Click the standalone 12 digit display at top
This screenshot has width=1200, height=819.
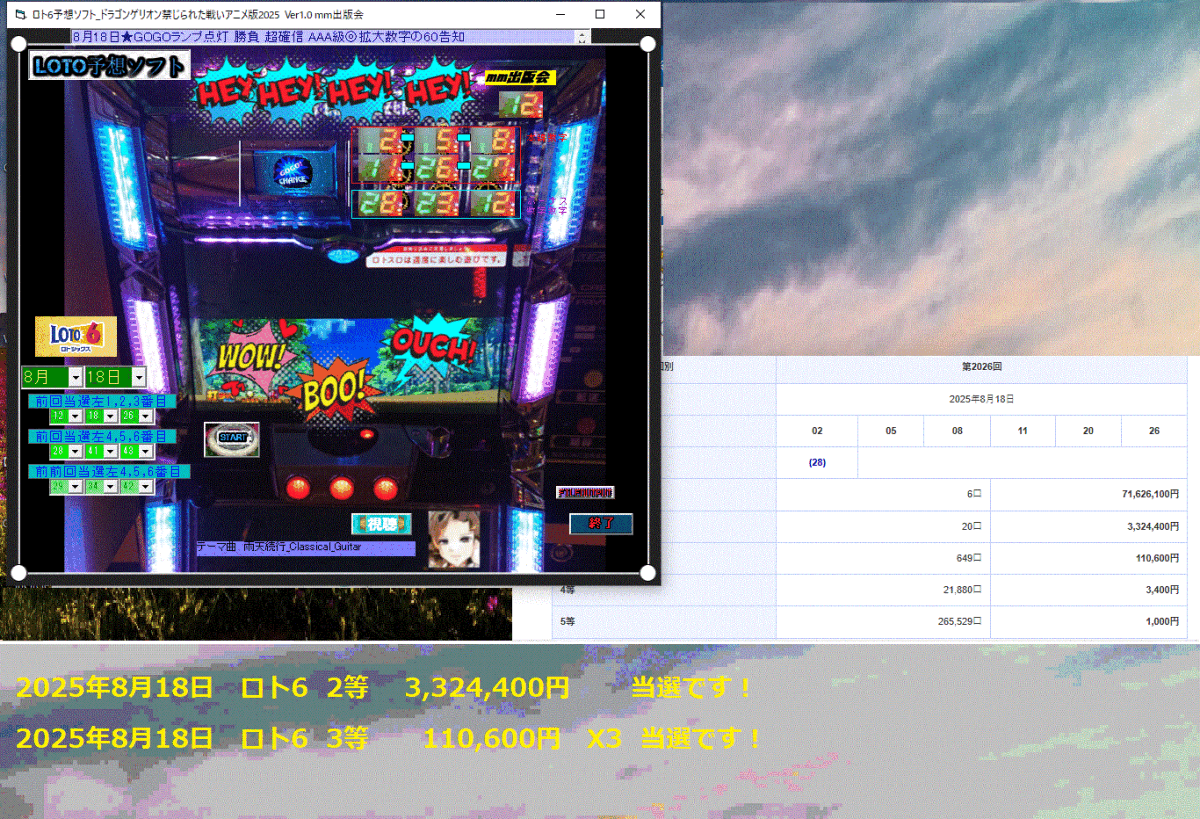click(x=520, y=105)
